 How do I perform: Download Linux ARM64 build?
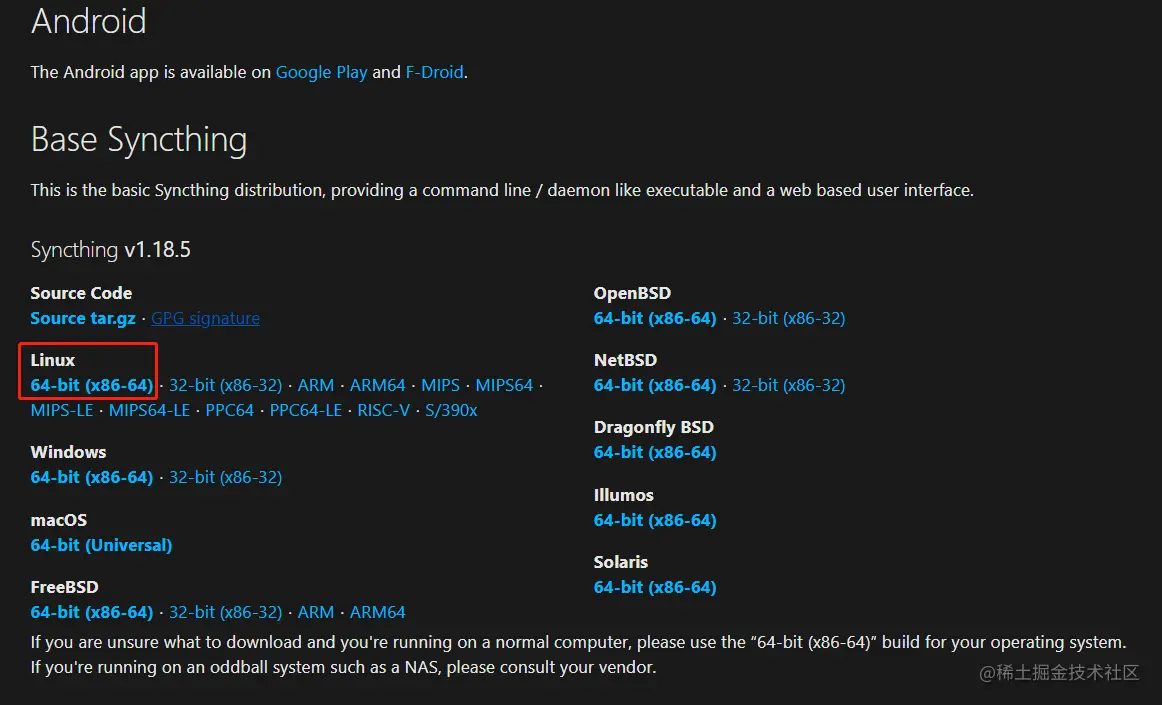point(377,385)
